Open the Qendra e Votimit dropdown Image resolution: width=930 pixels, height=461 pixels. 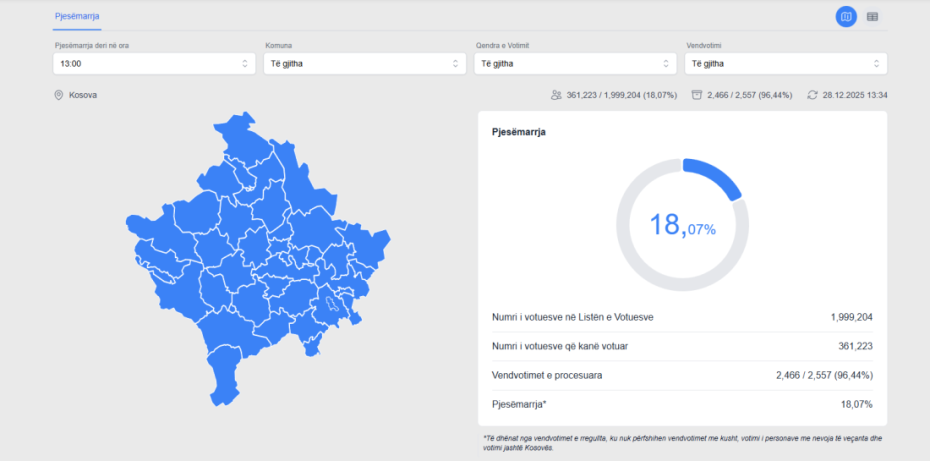575,64
